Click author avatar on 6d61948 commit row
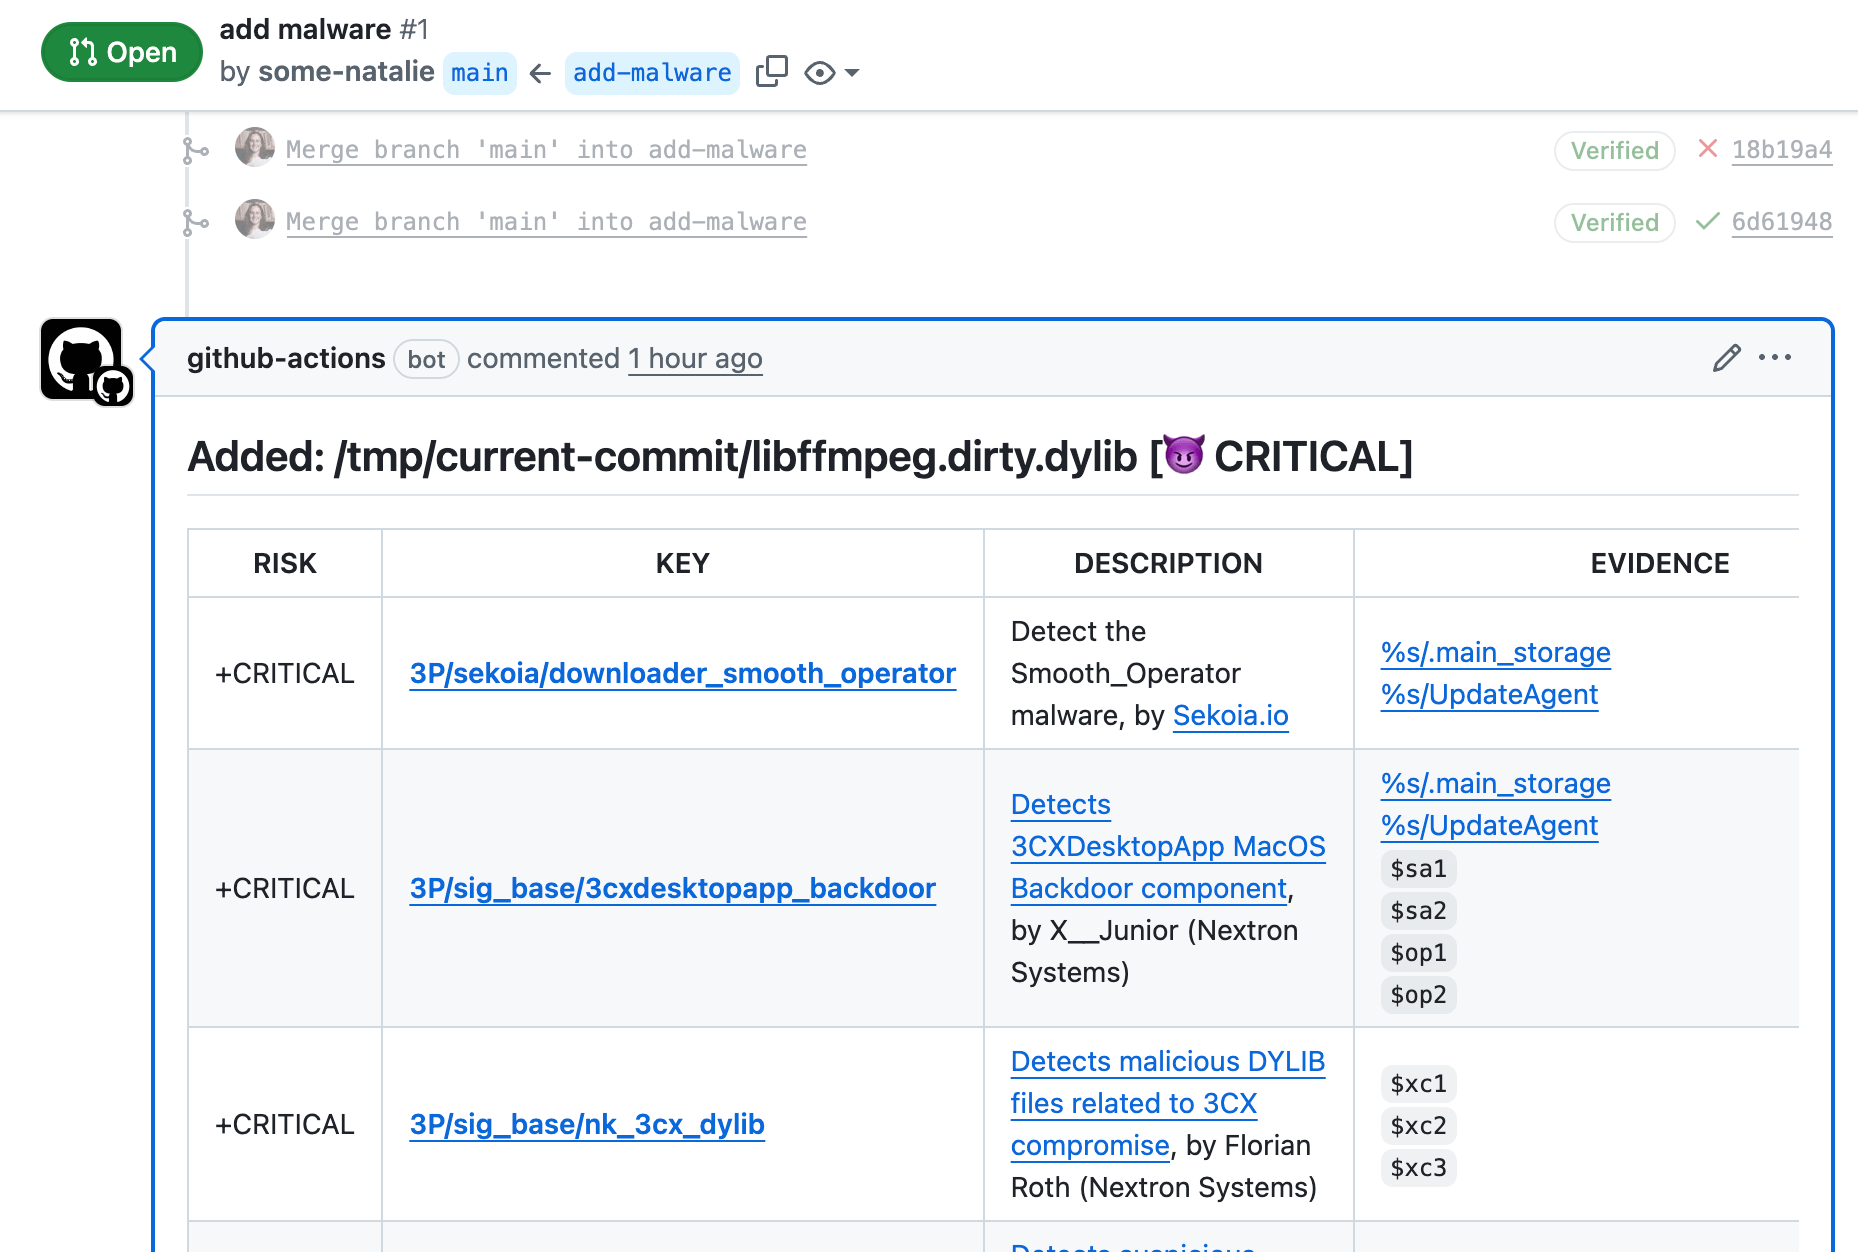Viewport: 1858px width, 1252px height. [x=255, y=219]
